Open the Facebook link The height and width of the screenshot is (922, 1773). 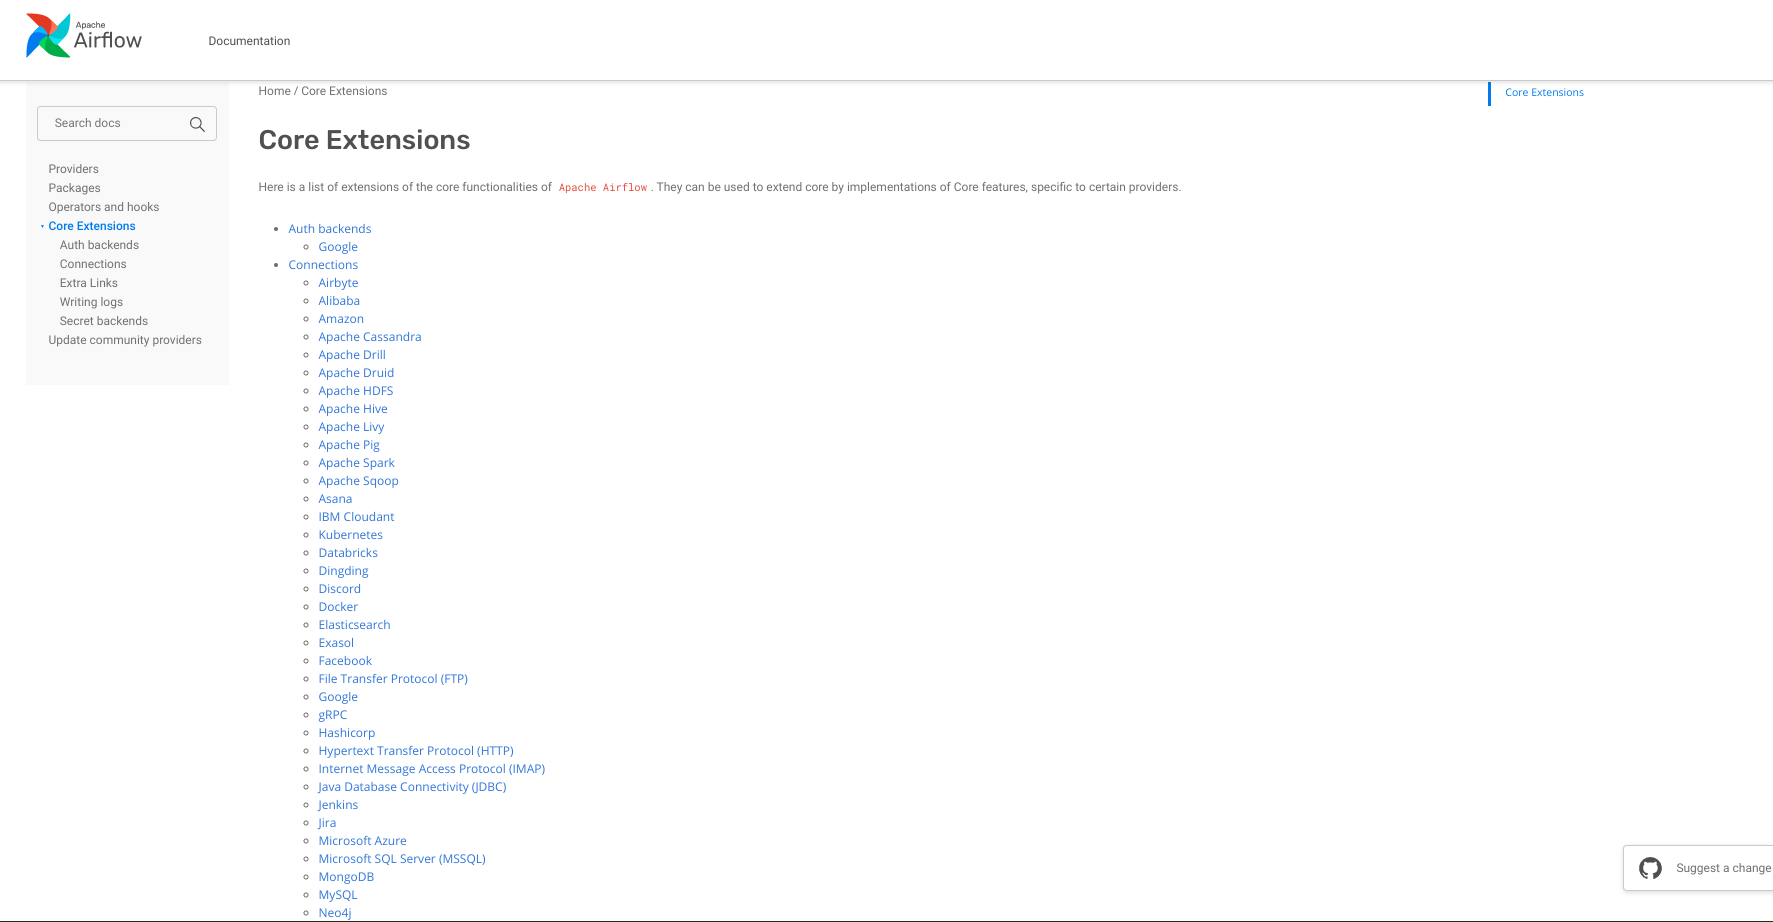click(345, 661)
